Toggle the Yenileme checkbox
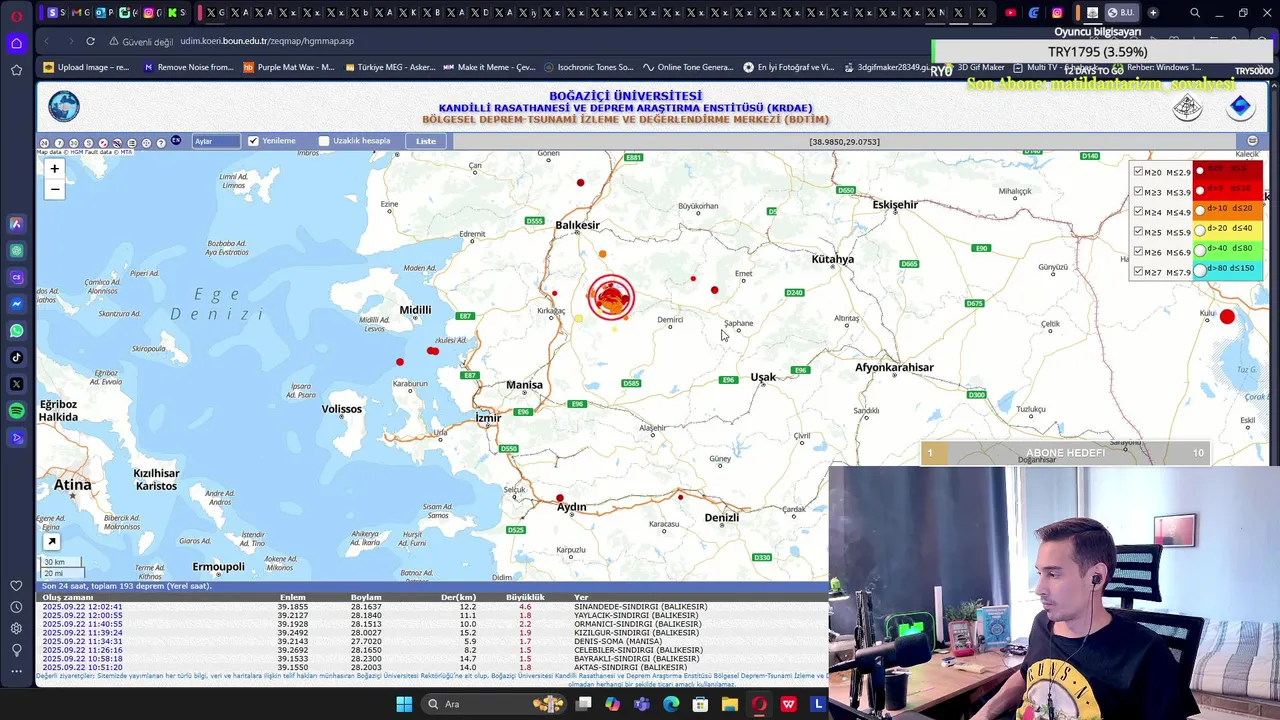Screen dimensions: 1280x720 click(253, 141)
